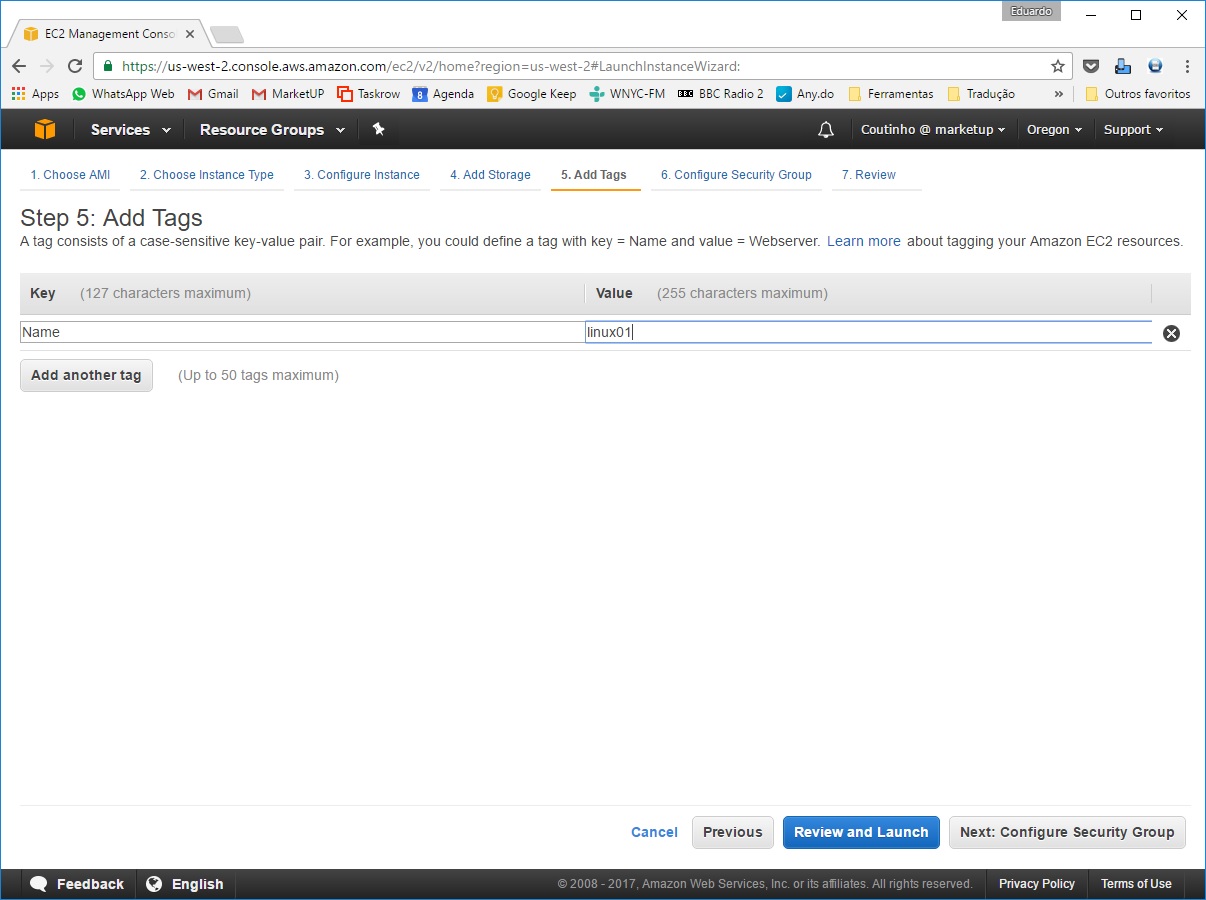The image size is (1206, 900).
Task: Open the Apps grid bookmark
Action: [x=35, y=94]
